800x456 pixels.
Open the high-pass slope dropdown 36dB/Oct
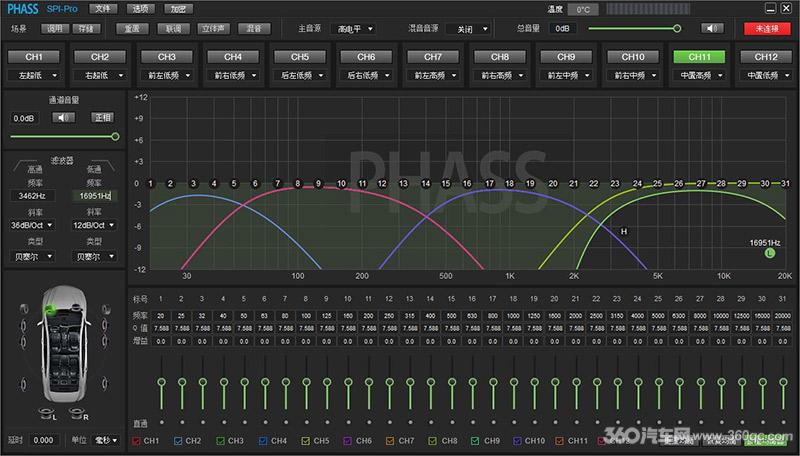click(32, 225)
